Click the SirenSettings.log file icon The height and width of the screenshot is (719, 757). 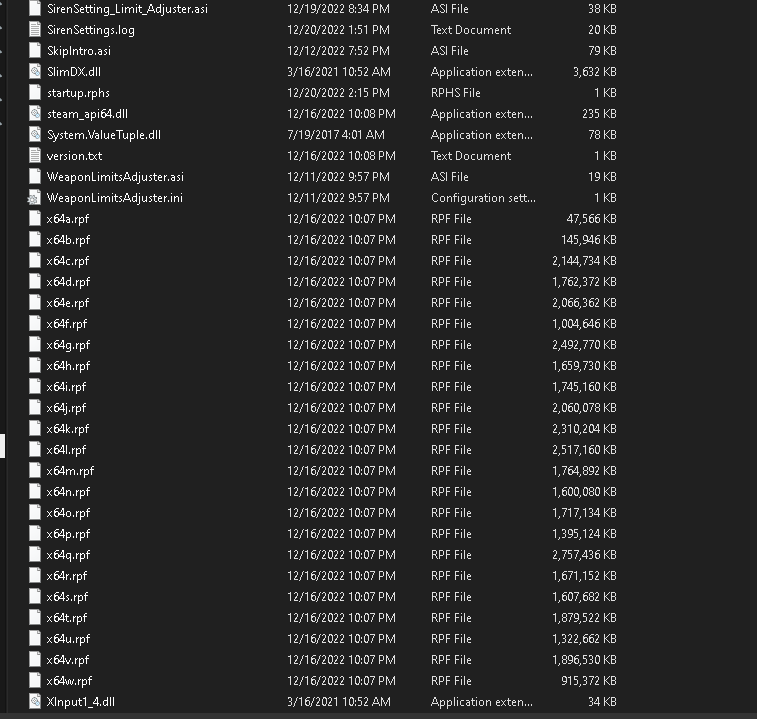pos(37,30)
